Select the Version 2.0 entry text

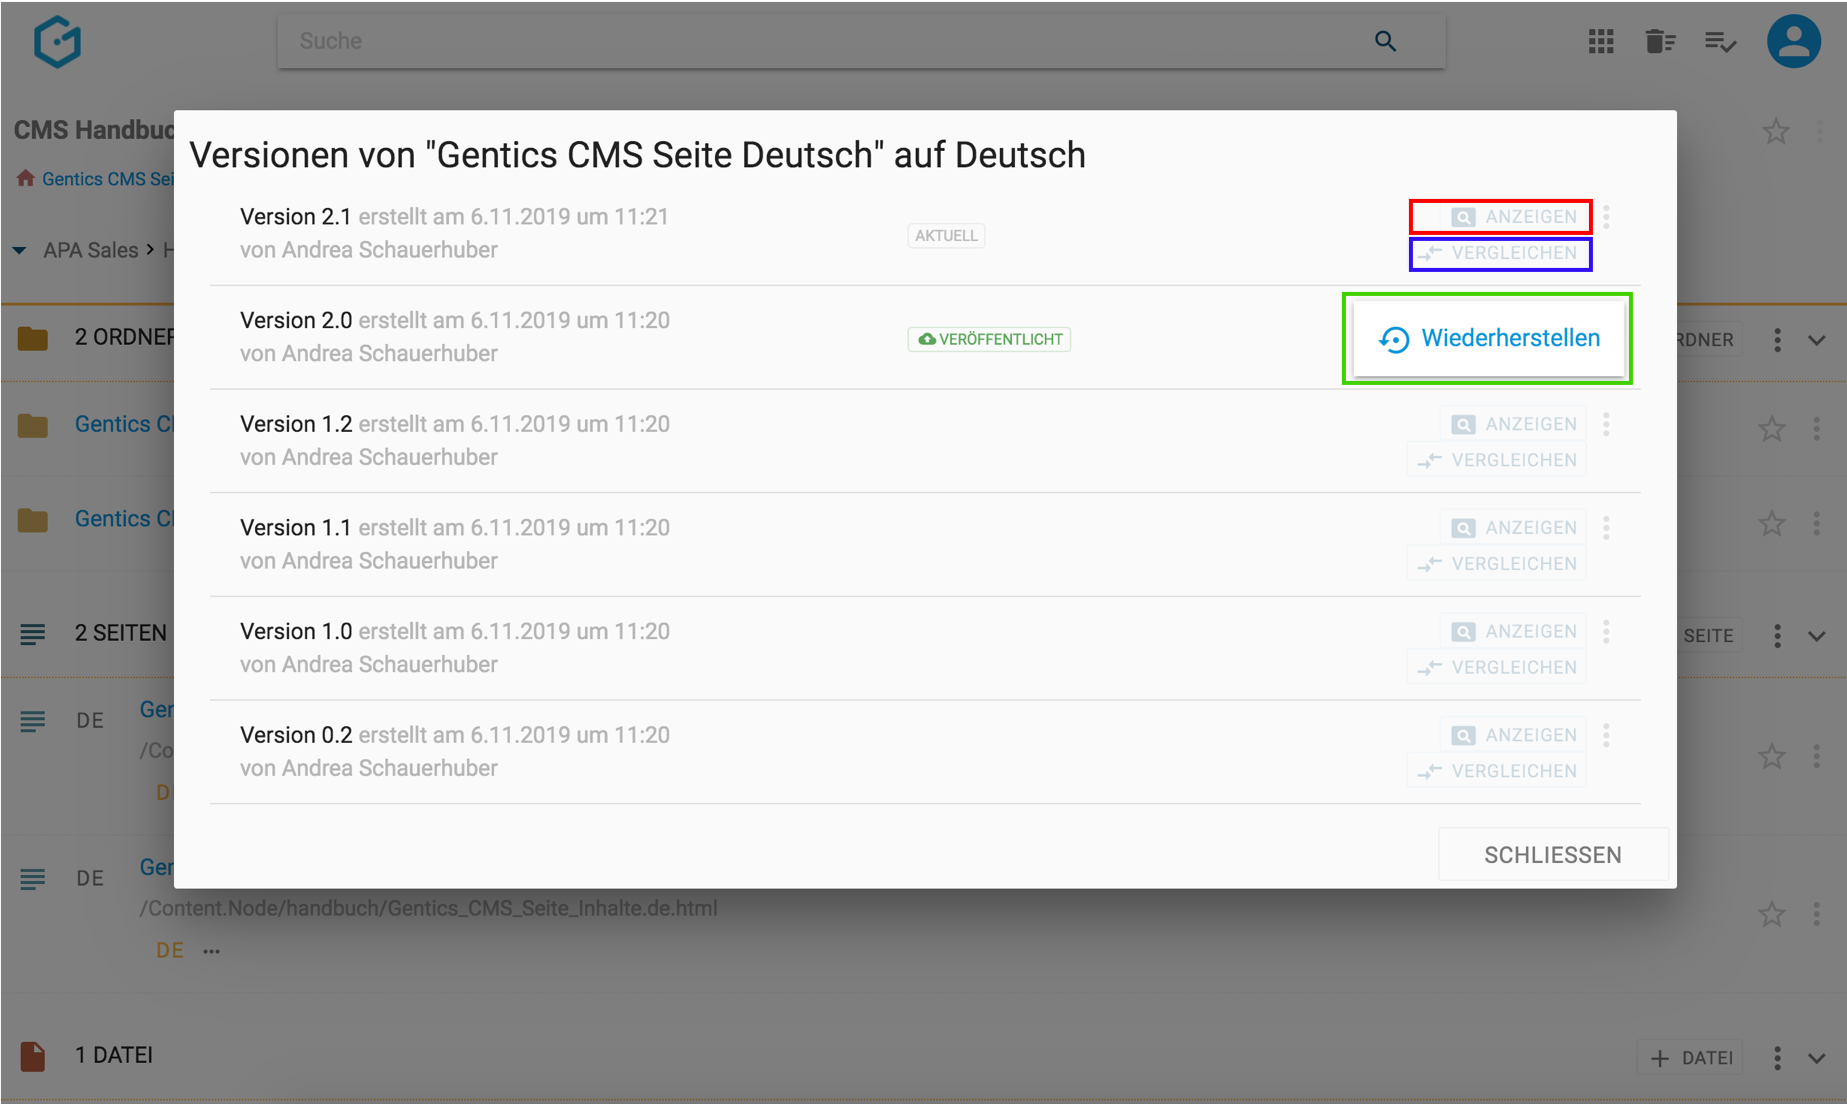(455, 337)
